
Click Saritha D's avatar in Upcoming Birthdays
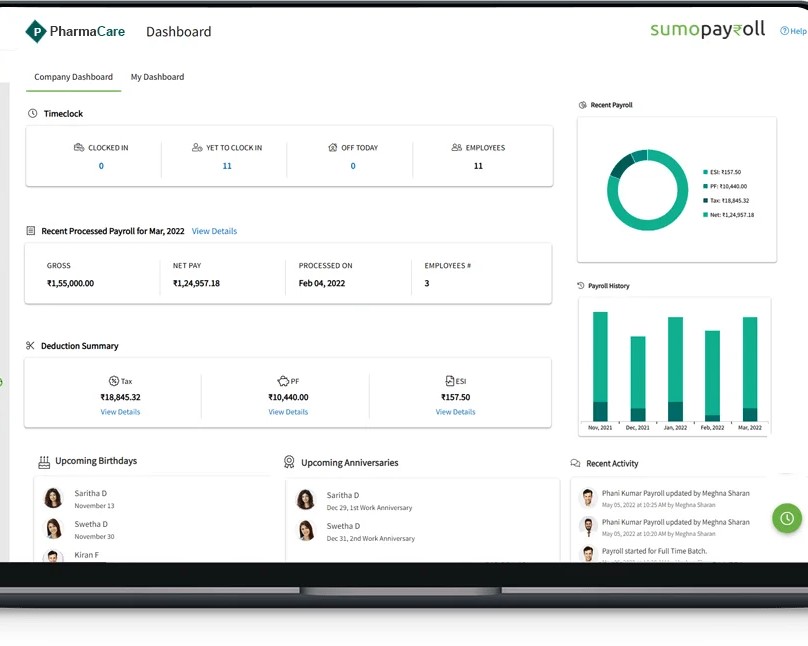(54, 498)
